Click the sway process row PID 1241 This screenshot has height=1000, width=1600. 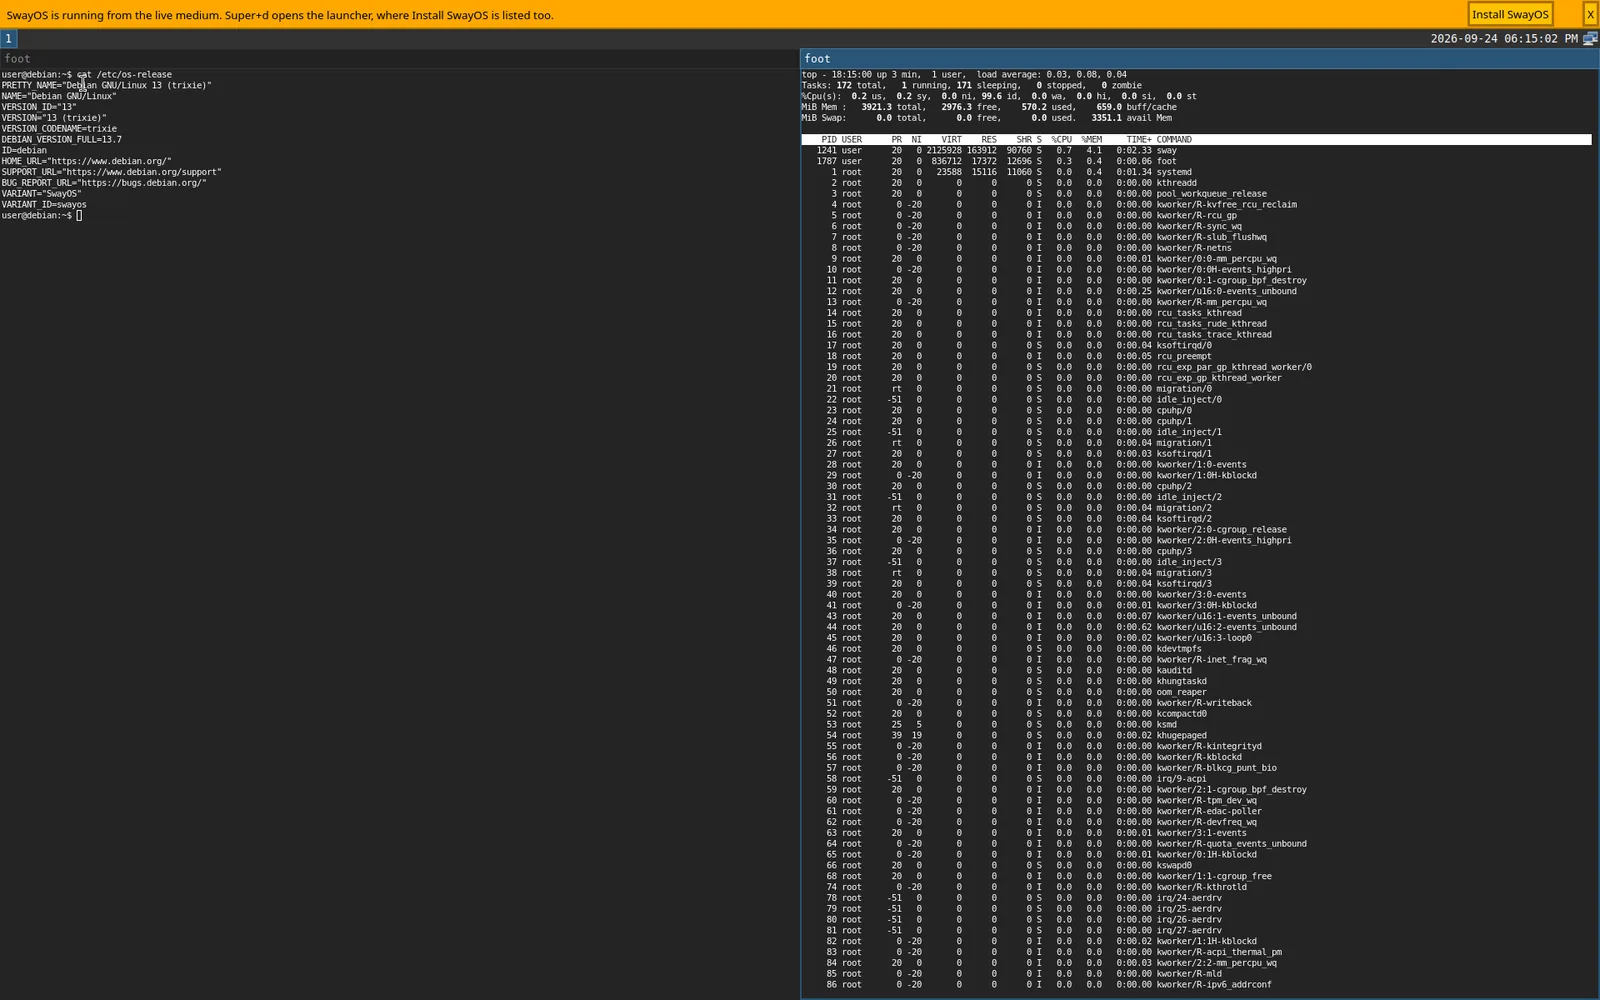click(1196, 151)
